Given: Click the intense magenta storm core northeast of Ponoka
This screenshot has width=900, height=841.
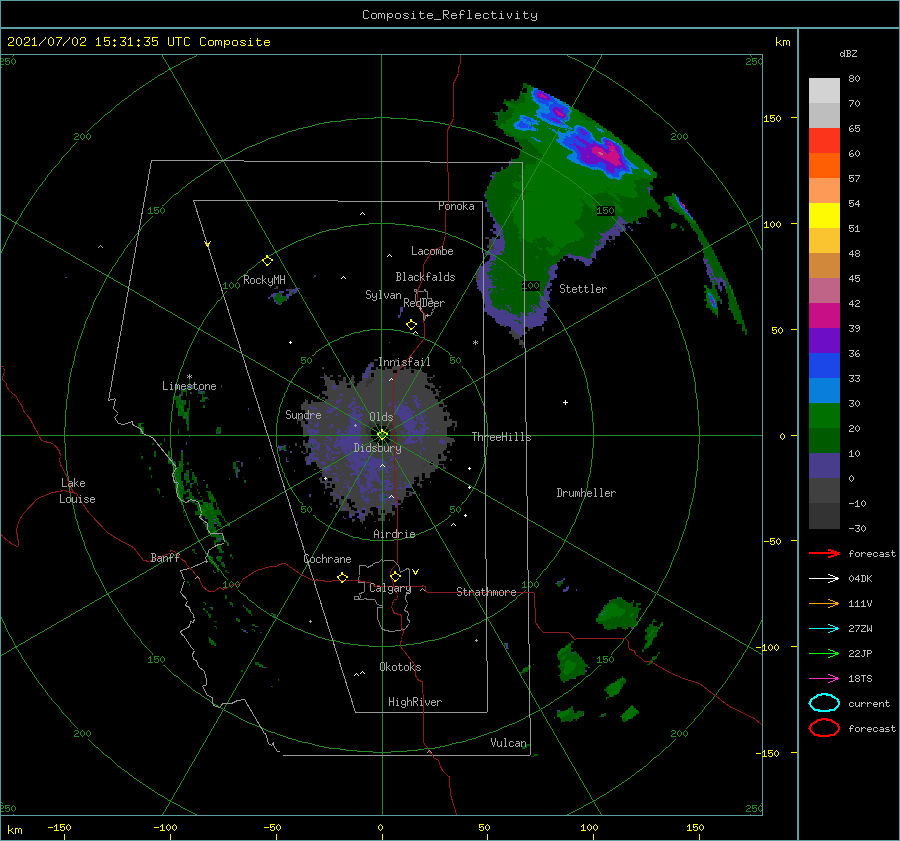Looking at the screenshot, I should [x=607, y=154].
